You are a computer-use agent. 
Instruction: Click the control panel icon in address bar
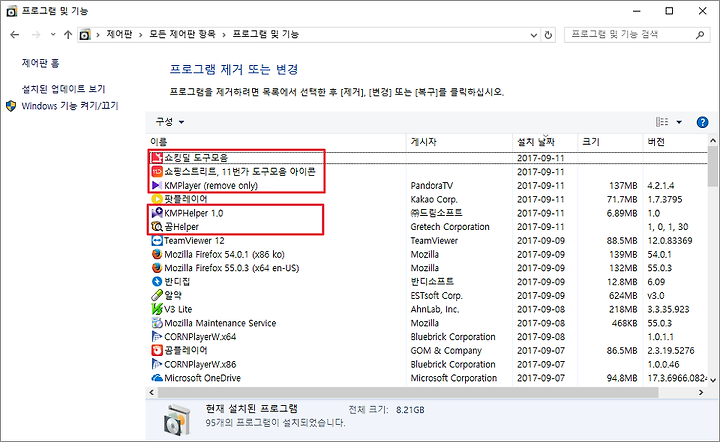coord(85,34)
